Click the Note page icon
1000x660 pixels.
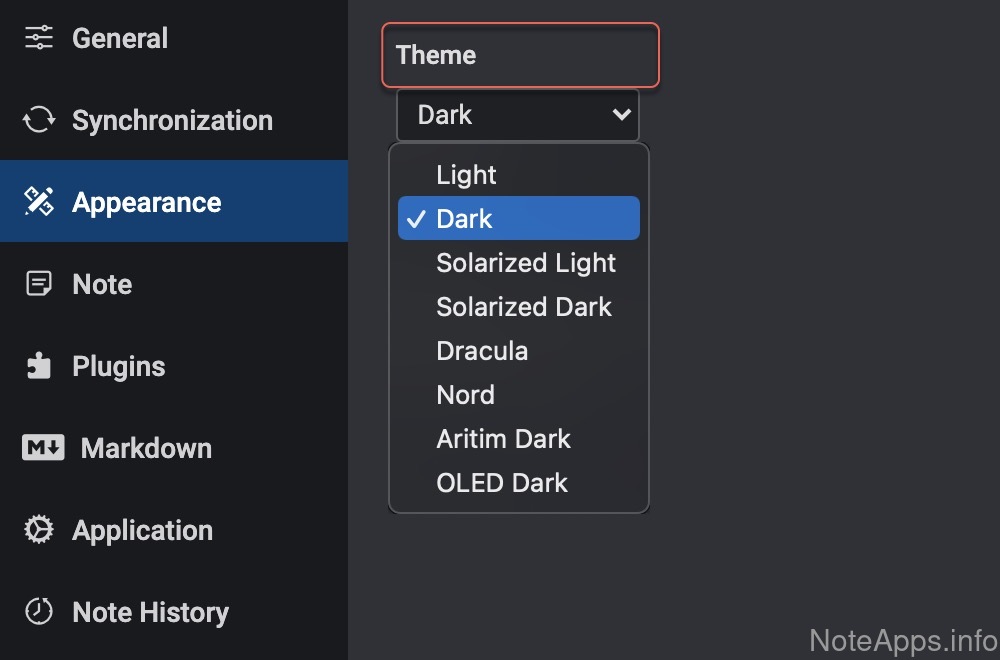coord(38,284)
